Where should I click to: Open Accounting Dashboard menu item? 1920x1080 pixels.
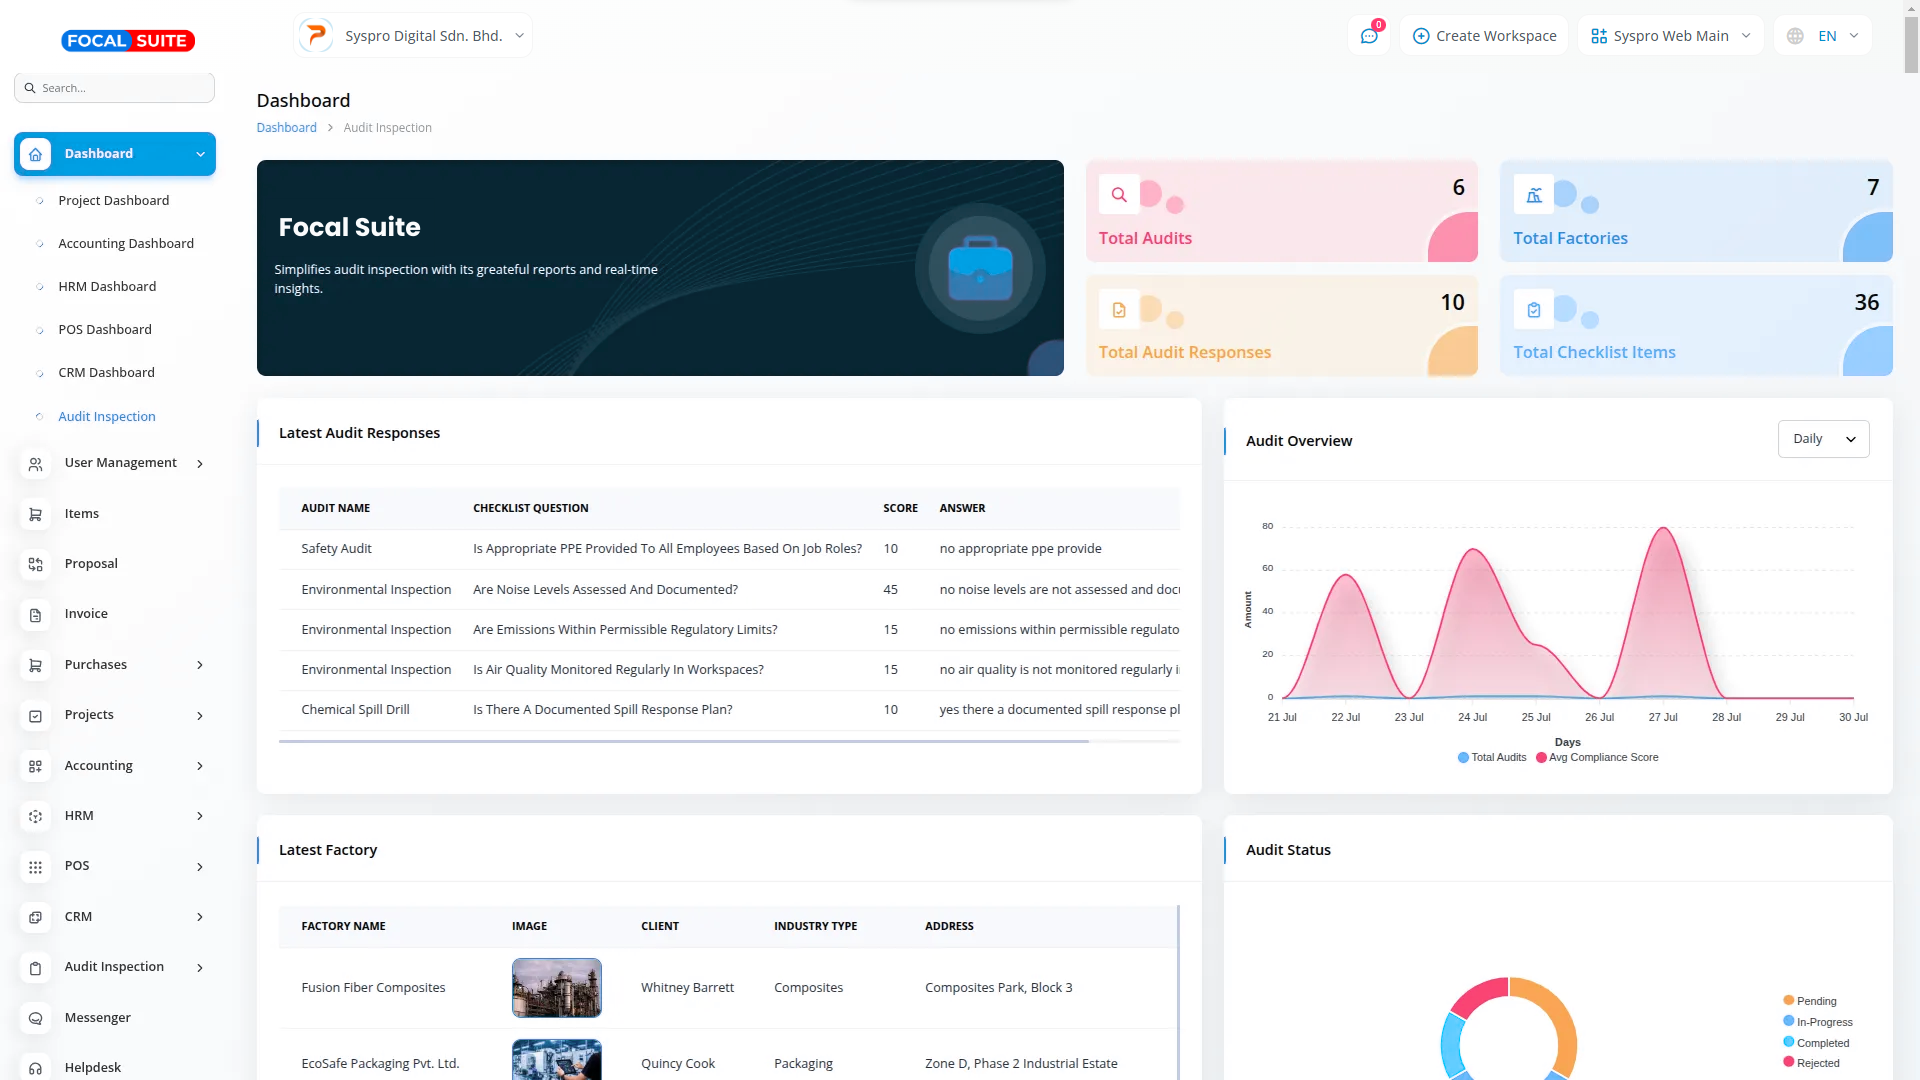click(126, 244)
